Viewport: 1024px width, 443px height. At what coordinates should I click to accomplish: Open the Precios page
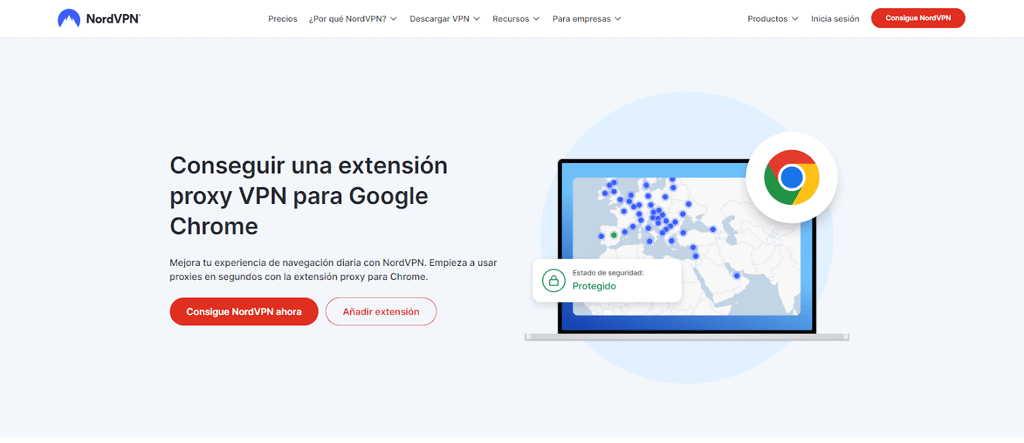[282, 19]
